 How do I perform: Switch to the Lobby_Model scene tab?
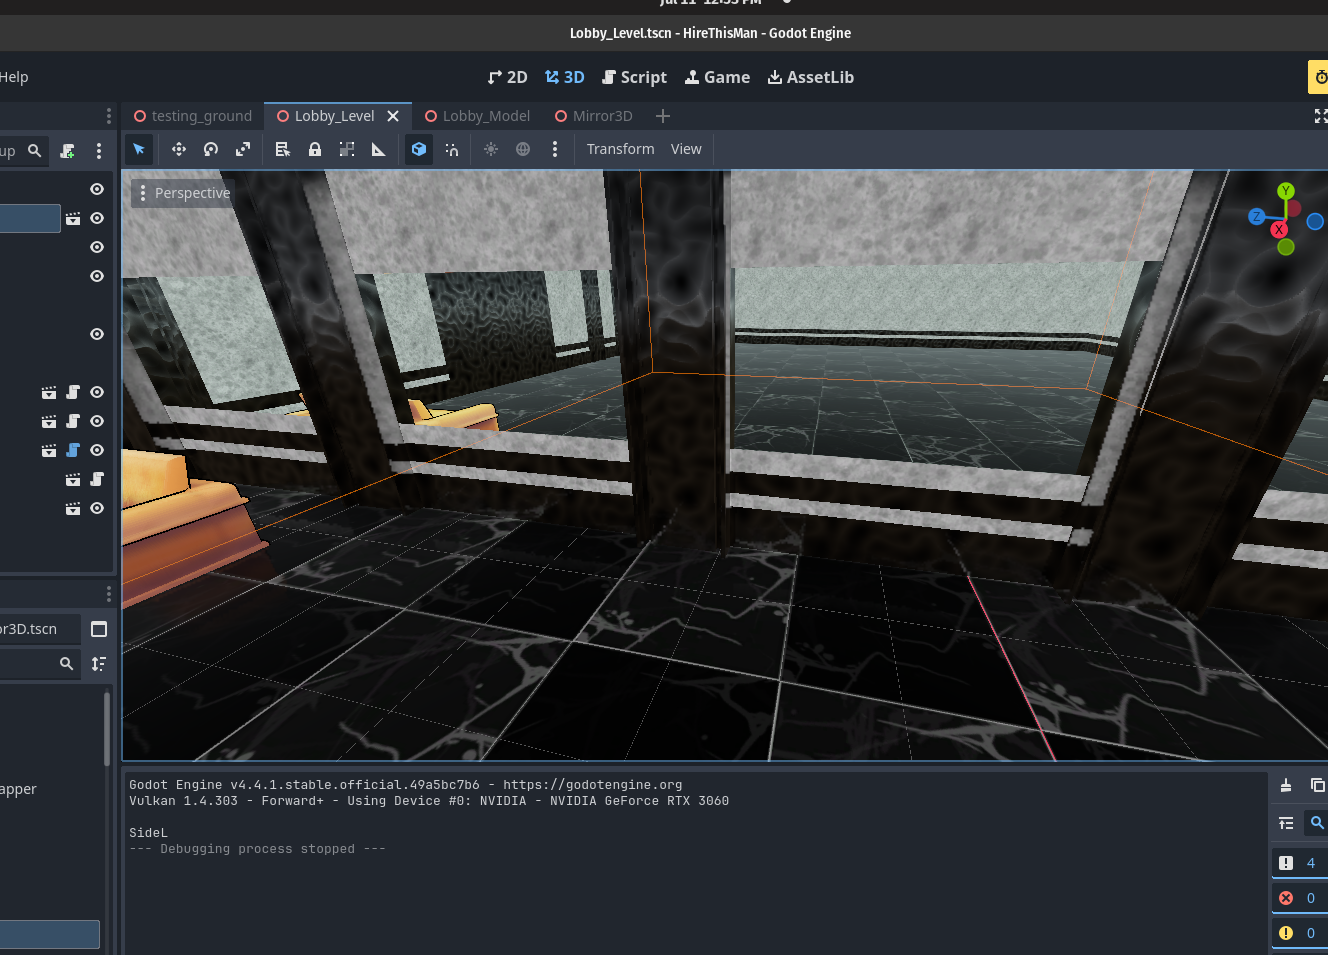click(x=478, y=116)
